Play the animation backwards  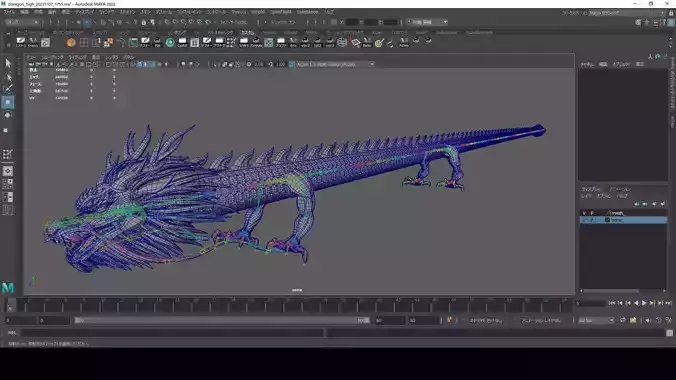click(x=636, y=304)
